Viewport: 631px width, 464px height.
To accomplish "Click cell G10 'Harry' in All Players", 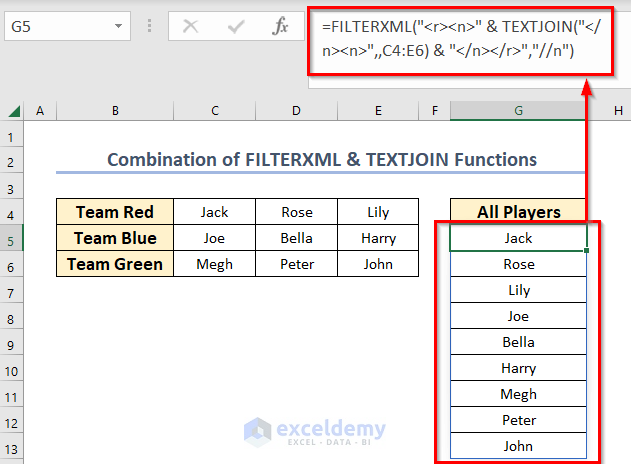I will pyautogui.click(x=518, y=368).
